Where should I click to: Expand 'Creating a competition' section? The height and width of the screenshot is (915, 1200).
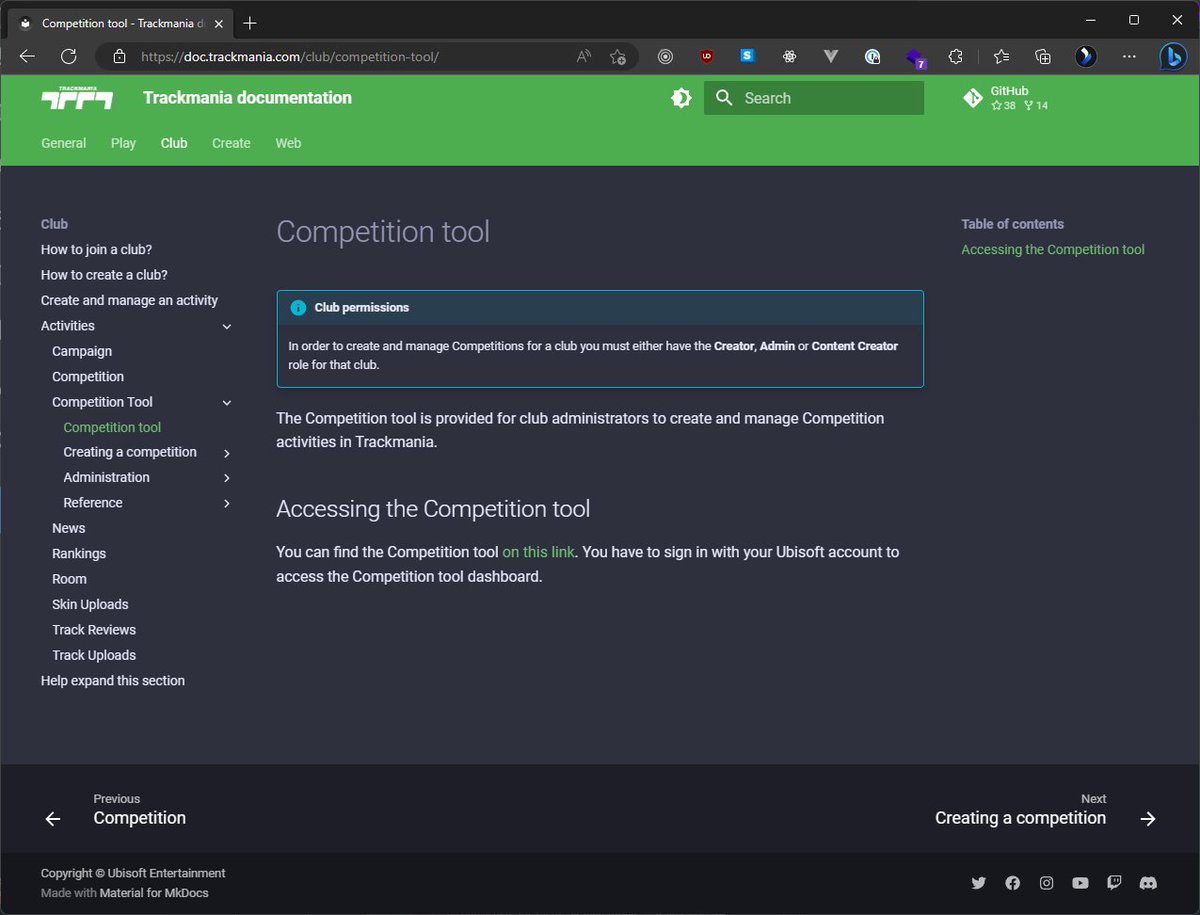click(227, 453)
